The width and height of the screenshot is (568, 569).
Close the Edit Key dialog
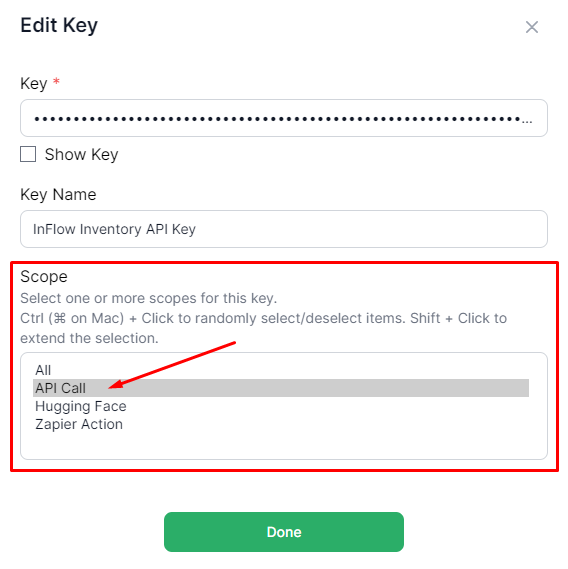[x=532, y=27]
